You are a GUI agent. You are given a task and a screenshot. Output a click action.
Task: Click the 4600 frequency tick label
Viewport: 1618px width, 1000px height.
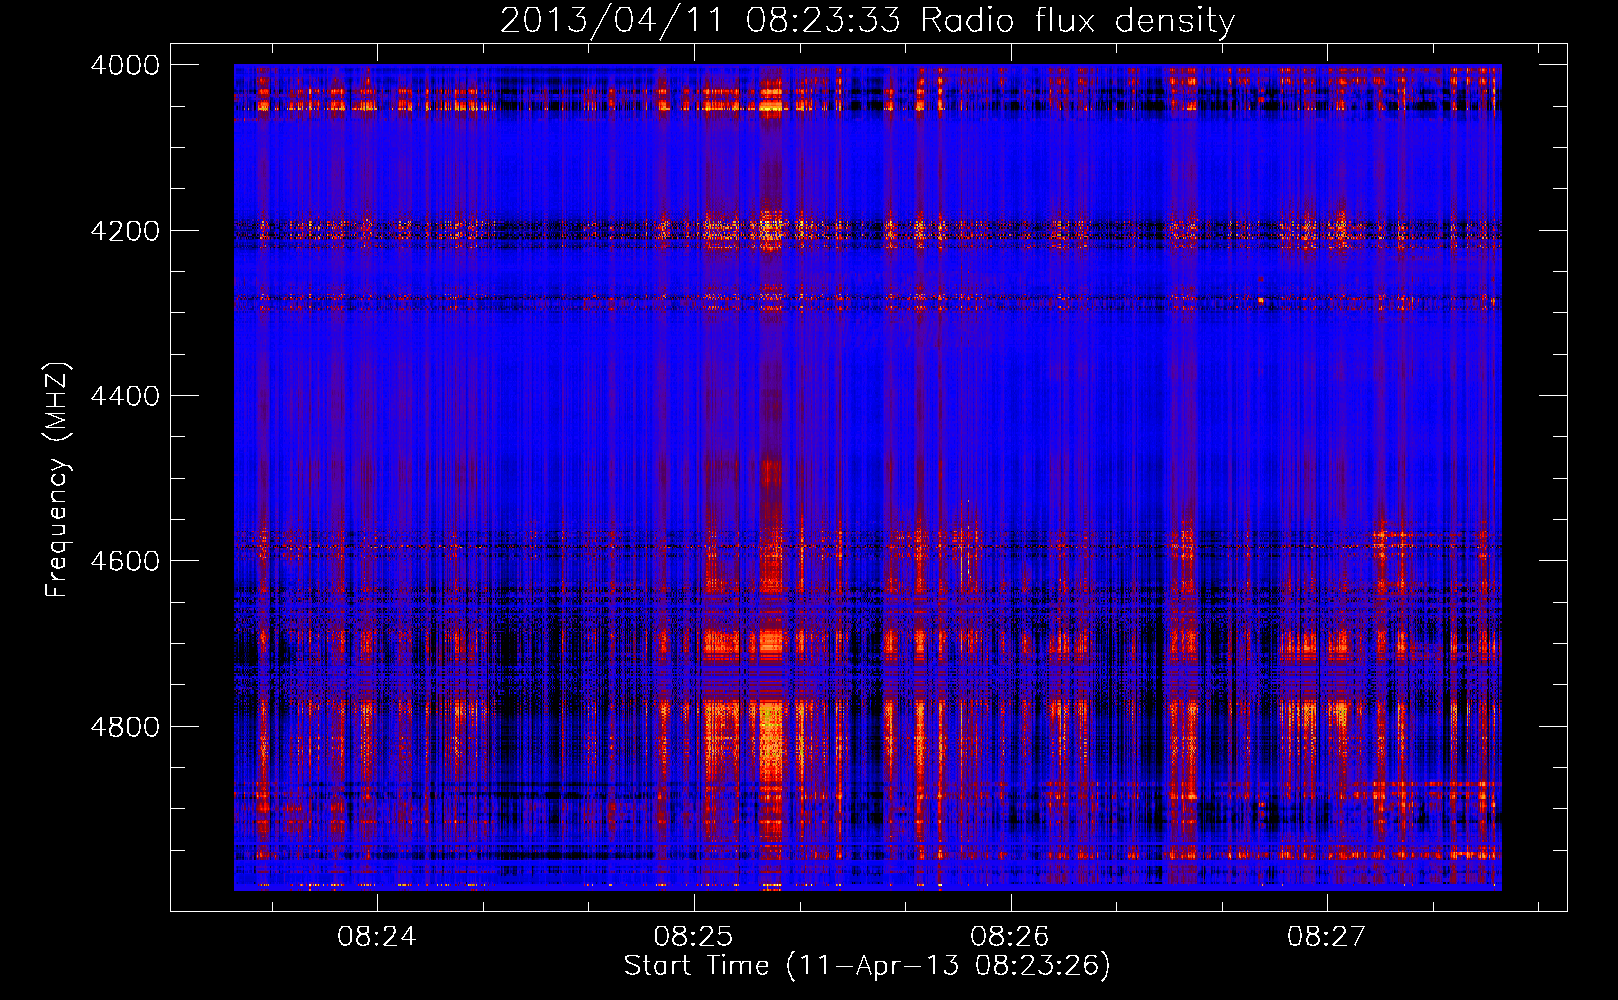[125, 561]
